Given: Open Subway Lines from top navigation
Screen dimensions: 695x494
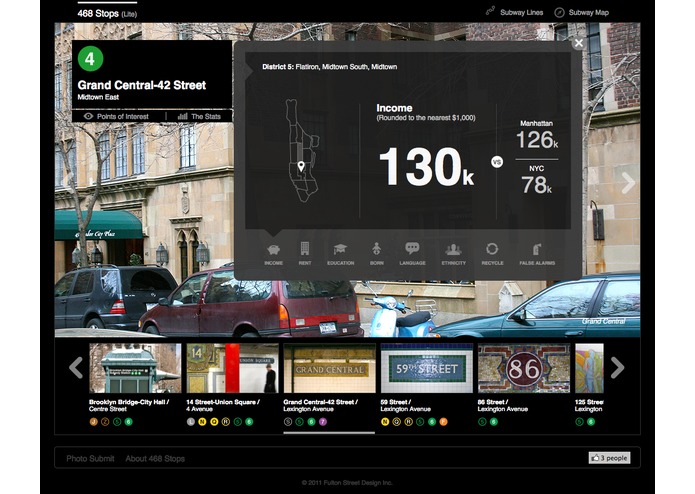Looking at the screenshot, I should (x=521, y=12).
